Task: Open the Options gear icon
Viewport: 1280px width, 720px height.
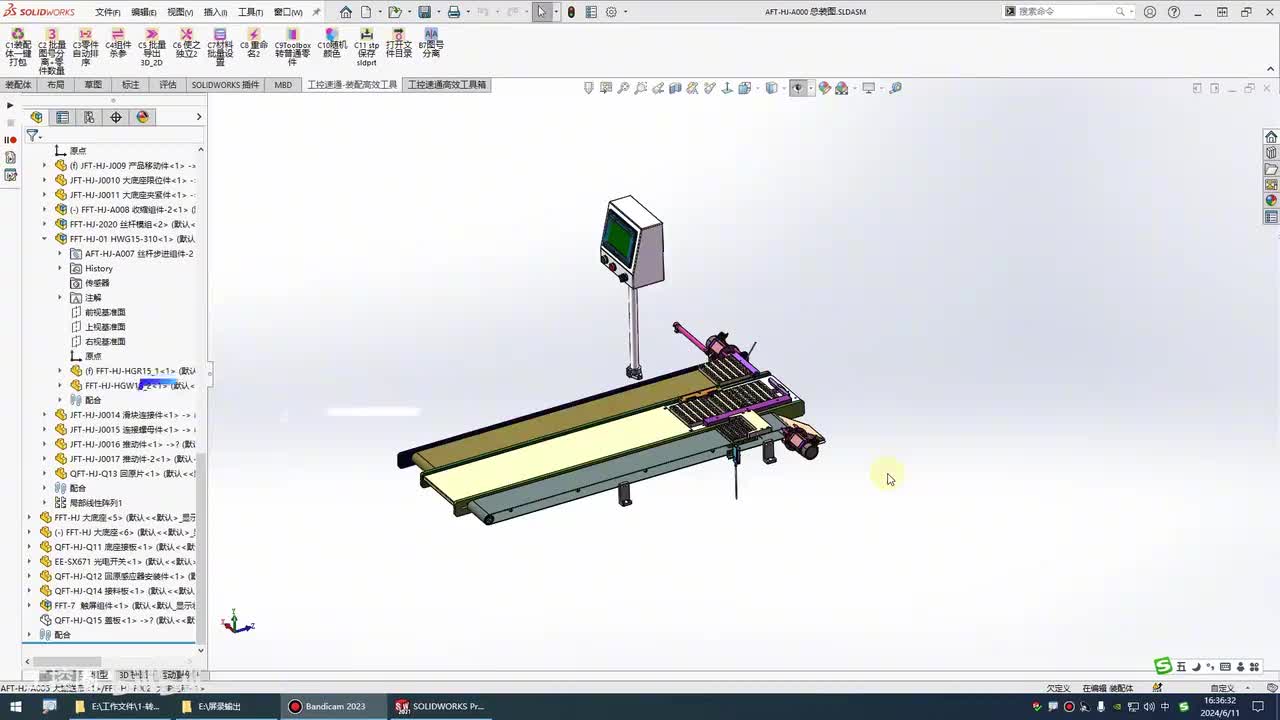Action: click(611, 12)
